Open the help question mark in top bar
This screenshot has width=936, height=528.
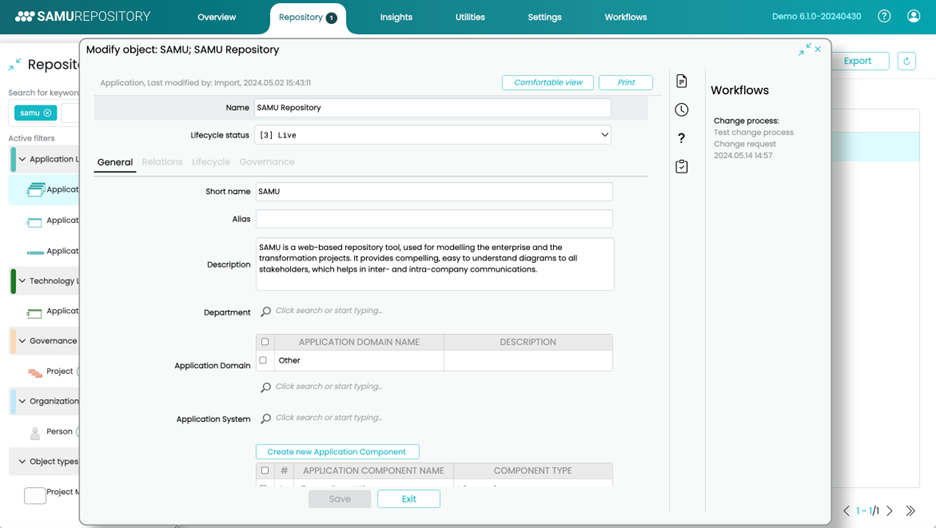click(884, 16)
